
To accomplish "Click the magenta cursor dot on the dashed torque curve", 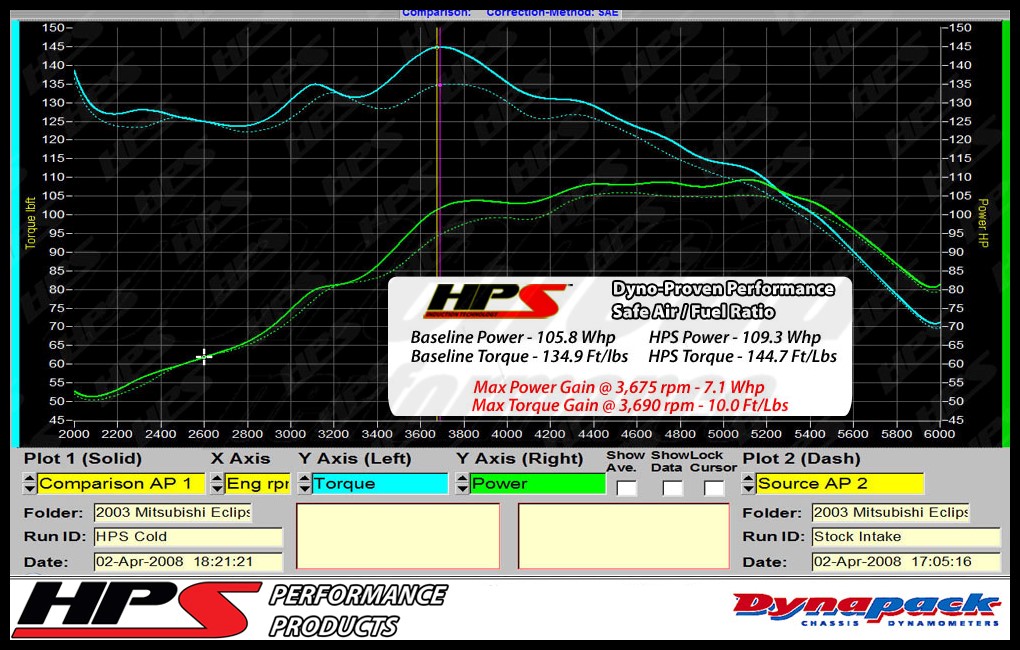I will click(x=440, y=85).
